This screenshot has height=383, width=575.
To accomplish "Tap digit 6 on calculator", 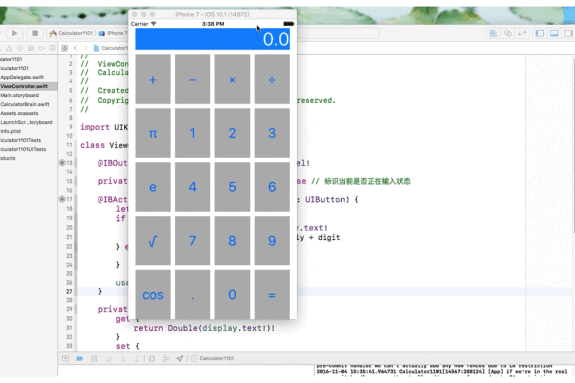I will 272,187.
